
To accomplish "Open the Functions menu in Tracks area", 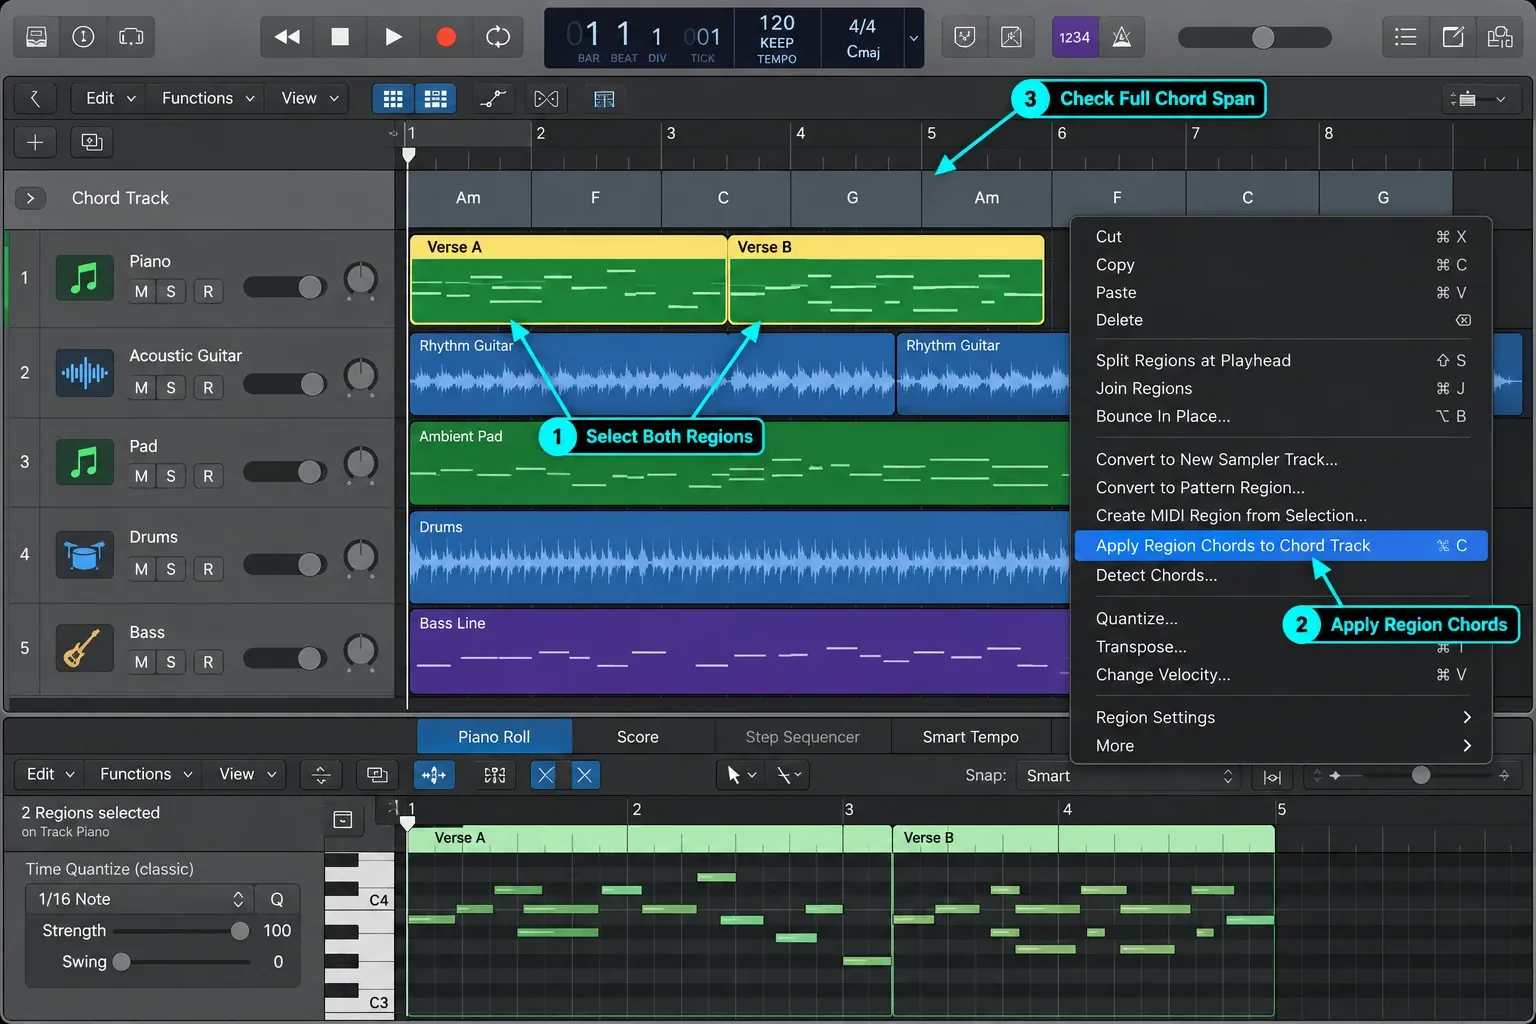I will [x=208, y=98].
